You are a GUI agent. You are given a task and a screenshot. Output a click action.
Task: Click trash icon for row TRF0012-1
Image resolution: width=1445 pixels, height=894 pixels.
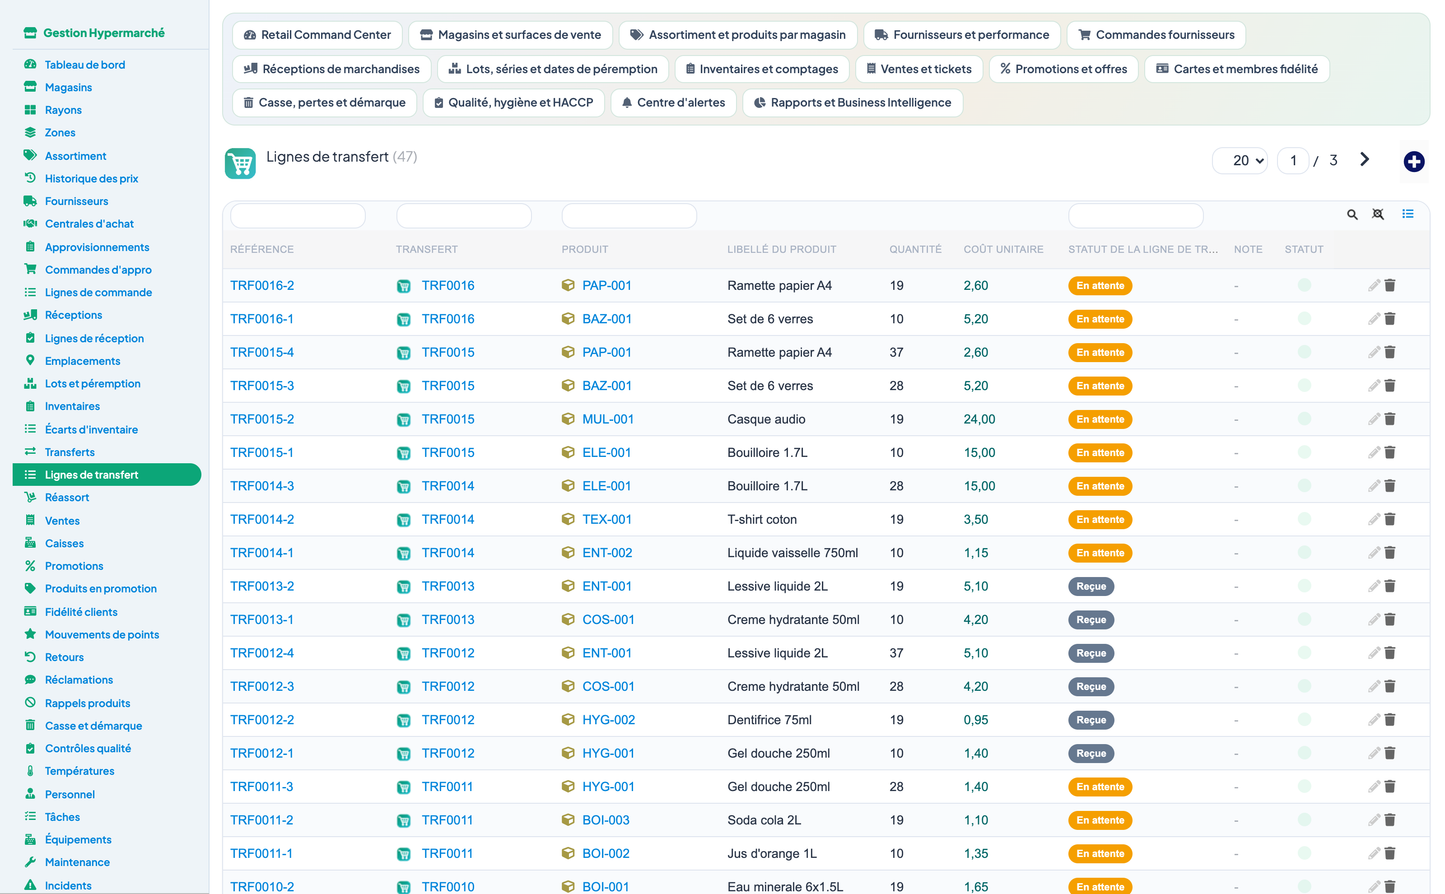[x=1390, y=753]
